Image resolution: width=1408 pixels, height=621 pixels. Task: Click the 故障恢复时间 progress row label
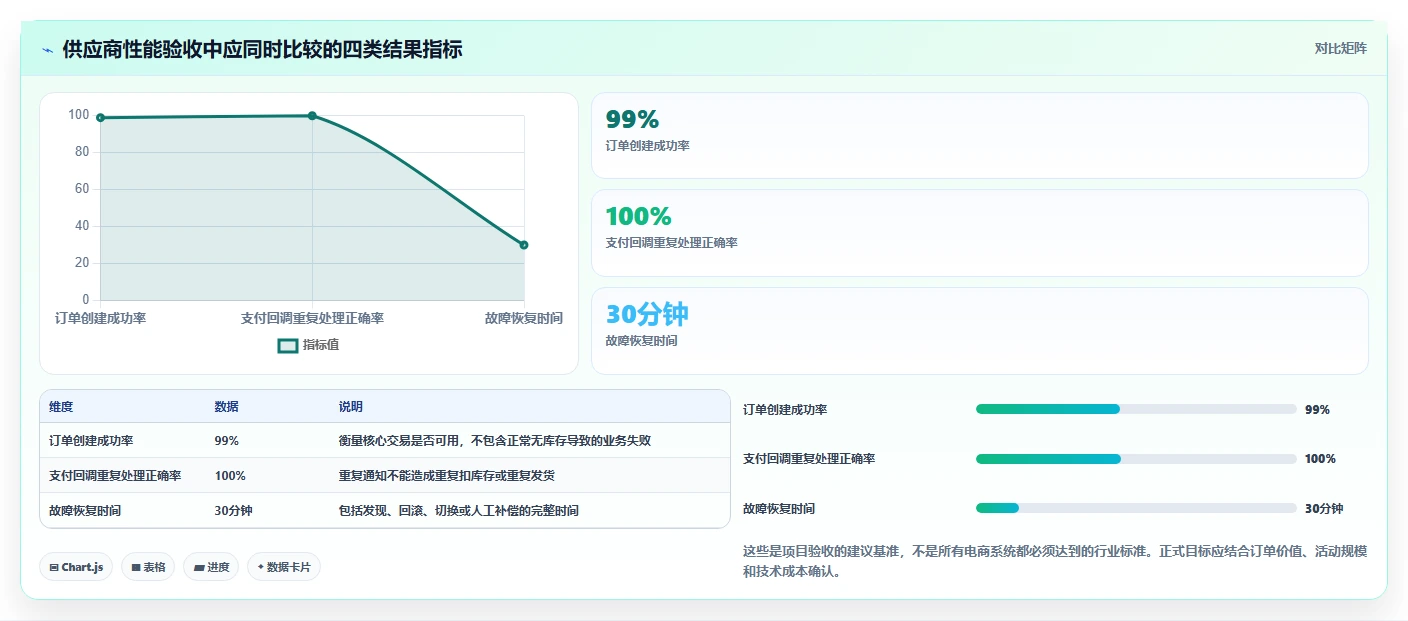(x=779, y=509)
